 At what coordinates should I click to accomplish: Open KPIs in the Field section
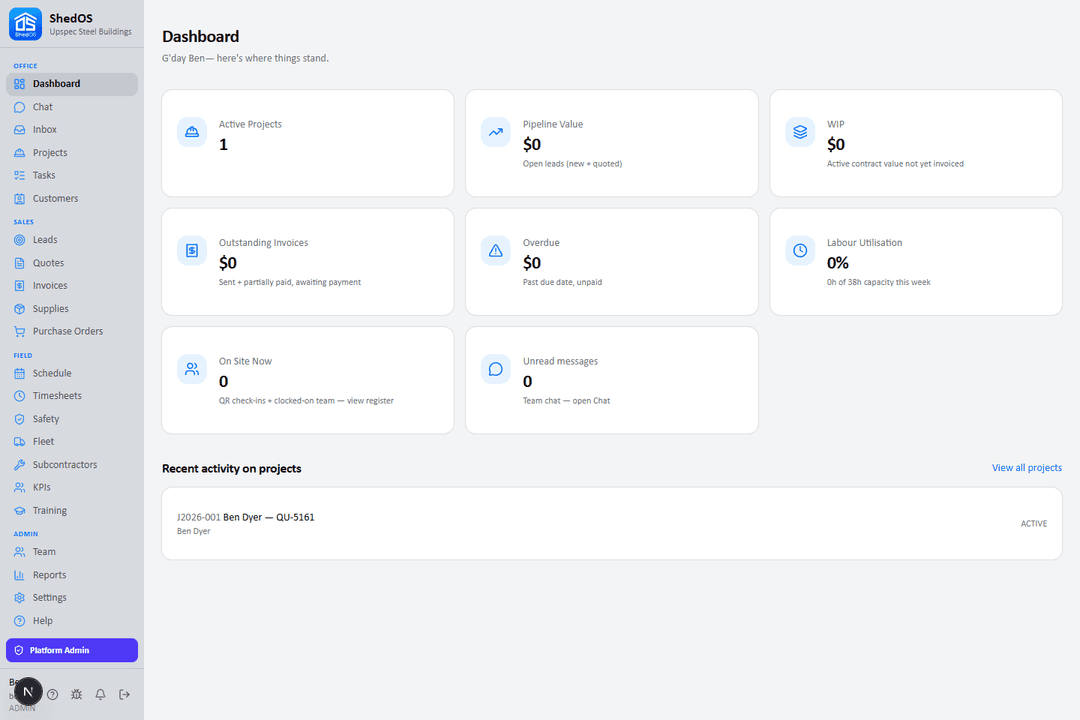coord(72,487)
